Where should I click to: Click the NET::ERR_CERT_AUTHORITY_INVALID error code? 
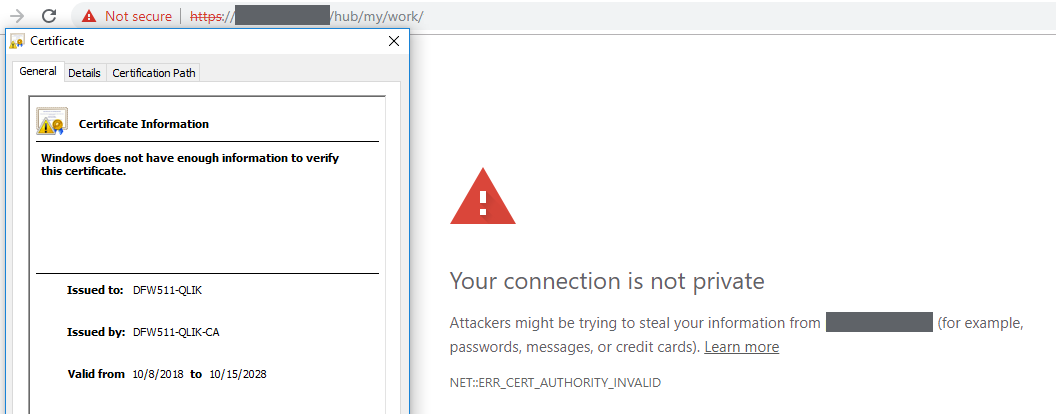point(555,382)
